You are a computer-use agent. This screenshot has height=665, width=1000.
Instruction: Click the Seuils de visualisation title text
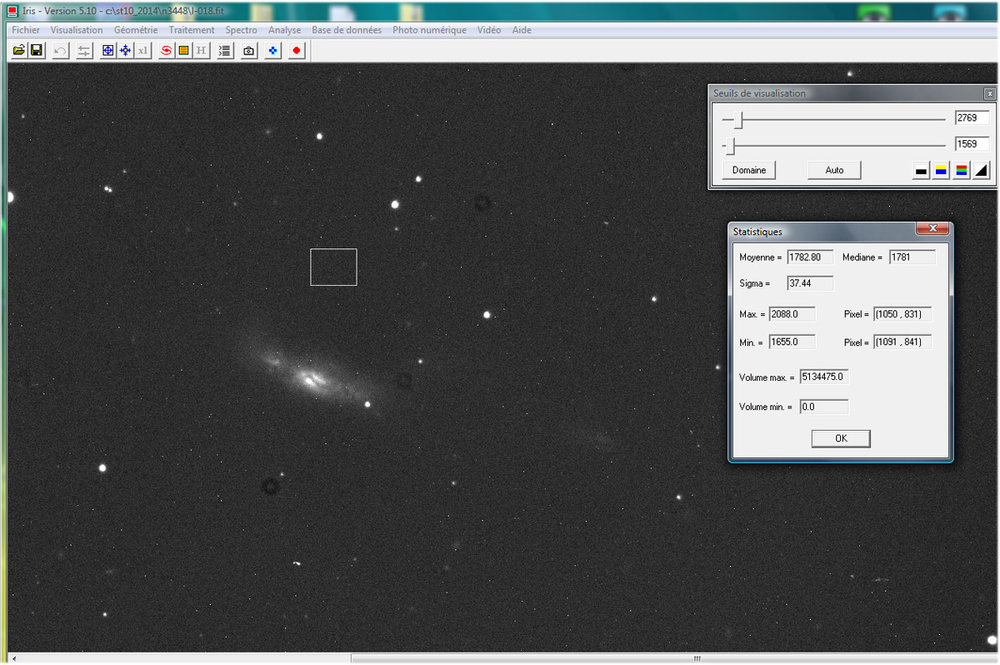(x=759, y=94)
